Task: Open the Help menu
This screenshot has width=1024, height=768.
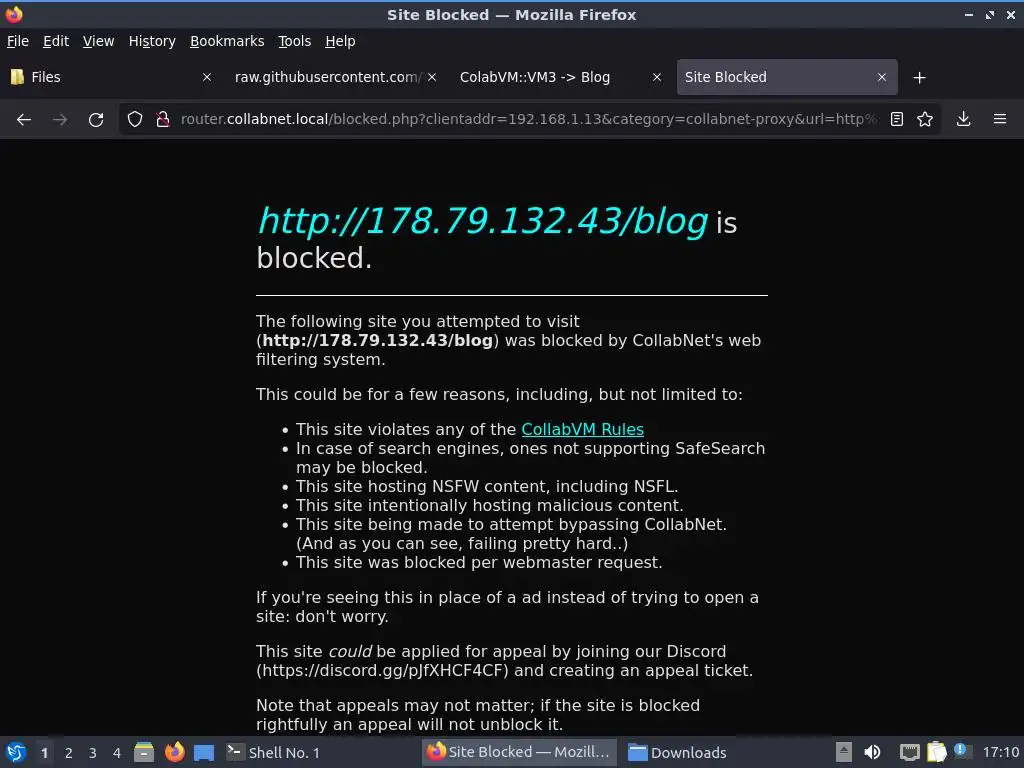Action: pyautogui.click(x=340, y=41)
